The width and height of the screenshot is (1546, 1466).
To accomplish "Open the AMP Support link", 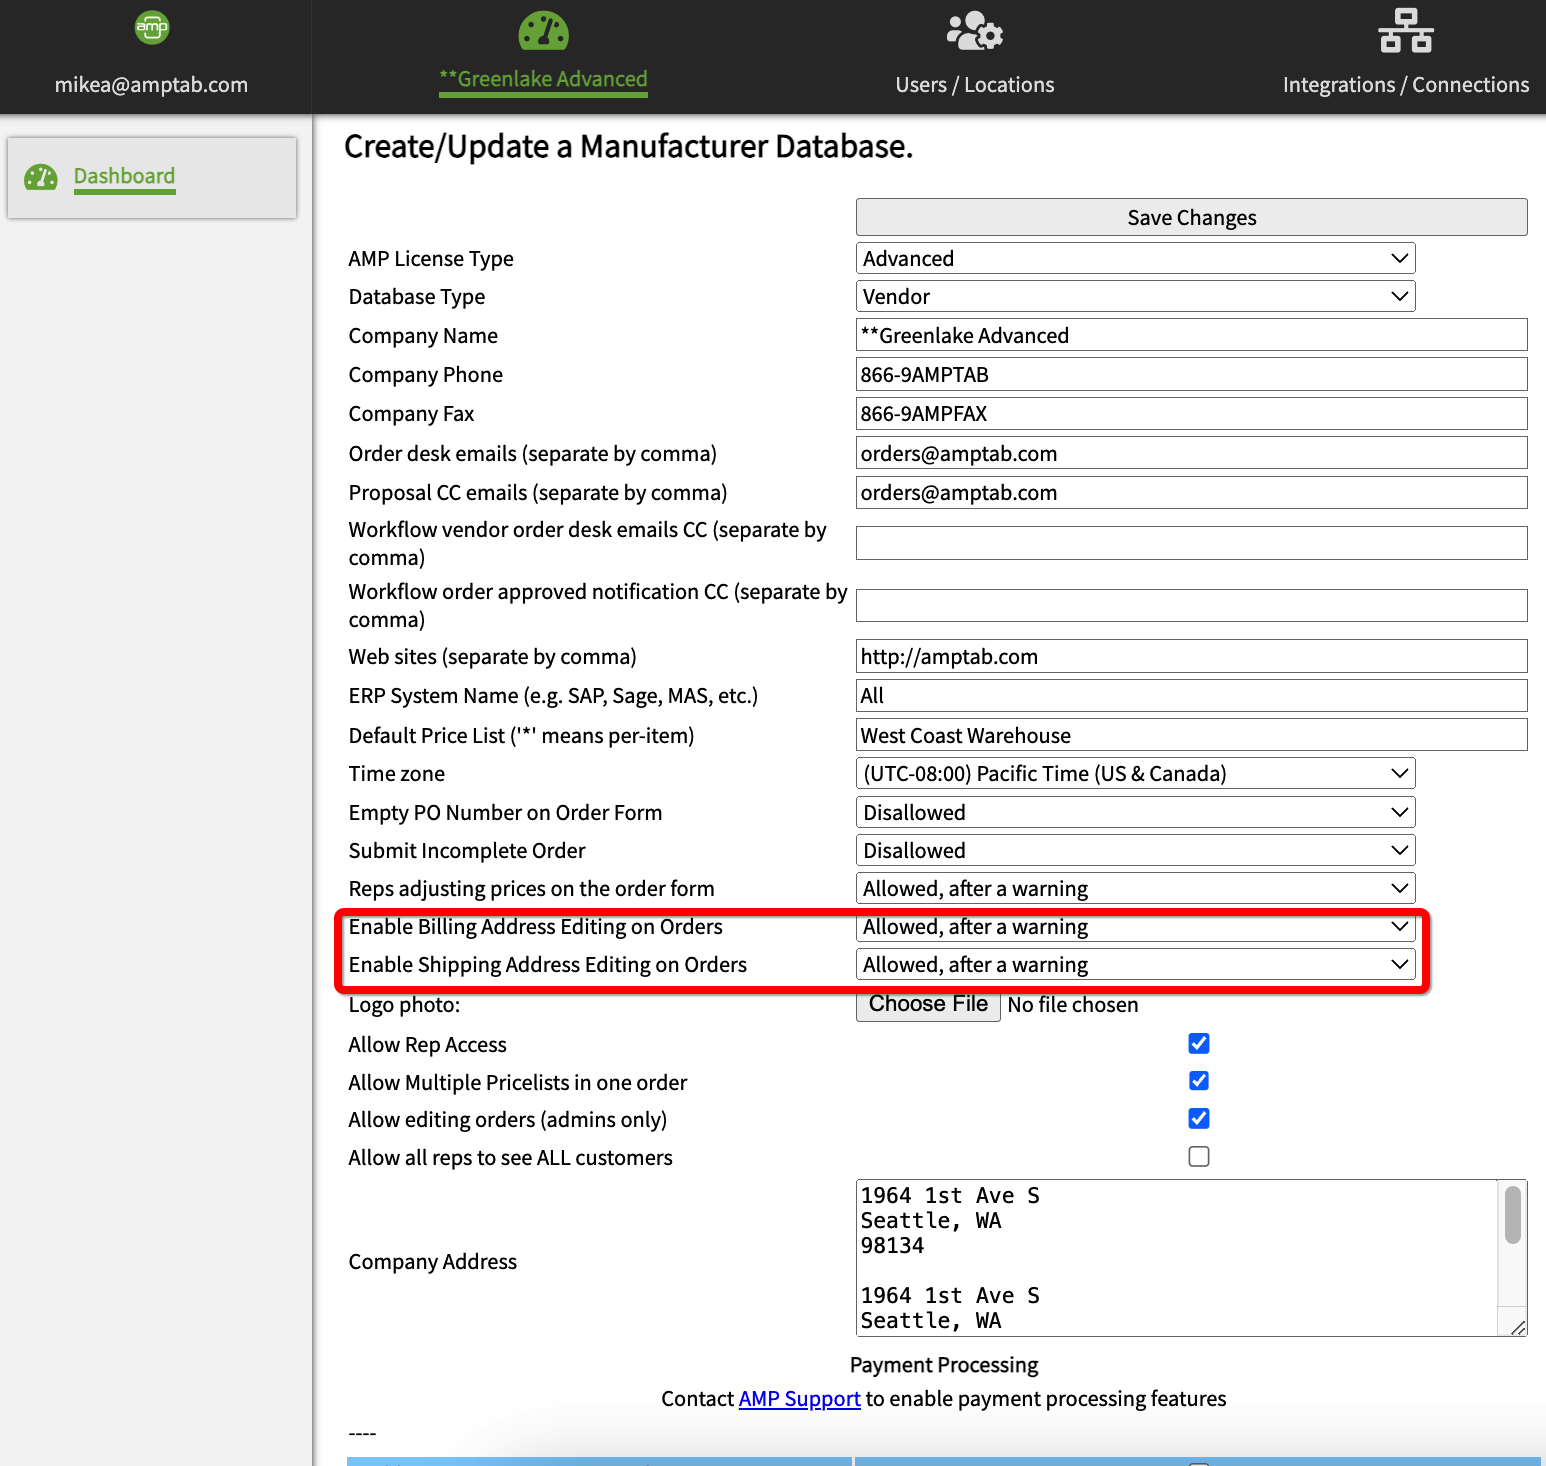I will tap(799, 1399).
